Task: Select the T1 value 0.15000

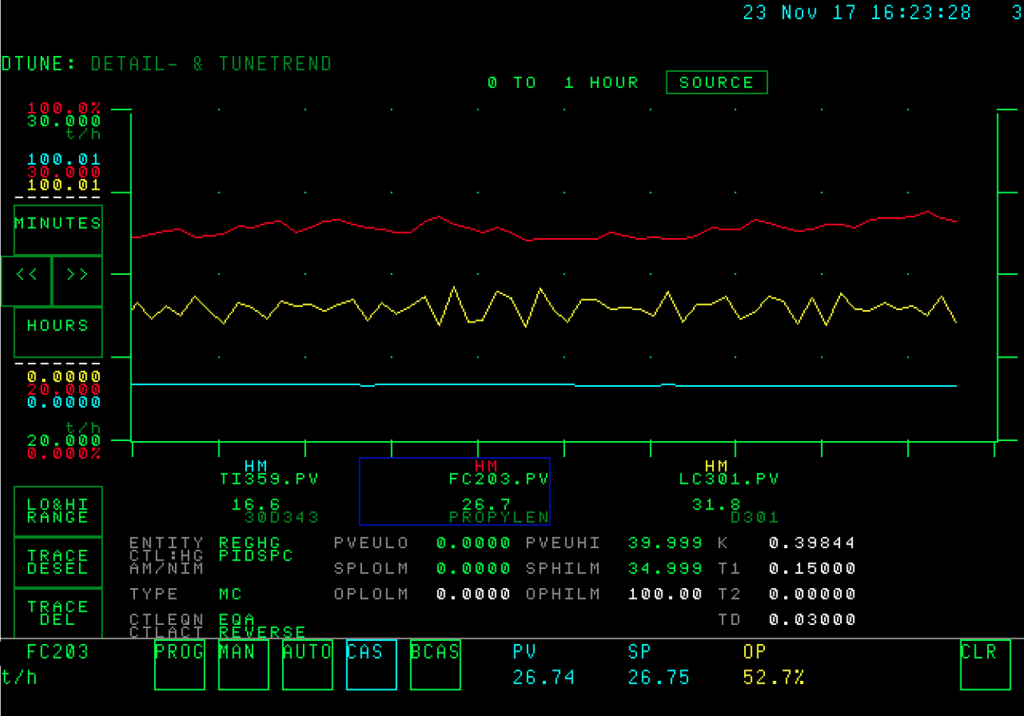Action: coord(812,568)
